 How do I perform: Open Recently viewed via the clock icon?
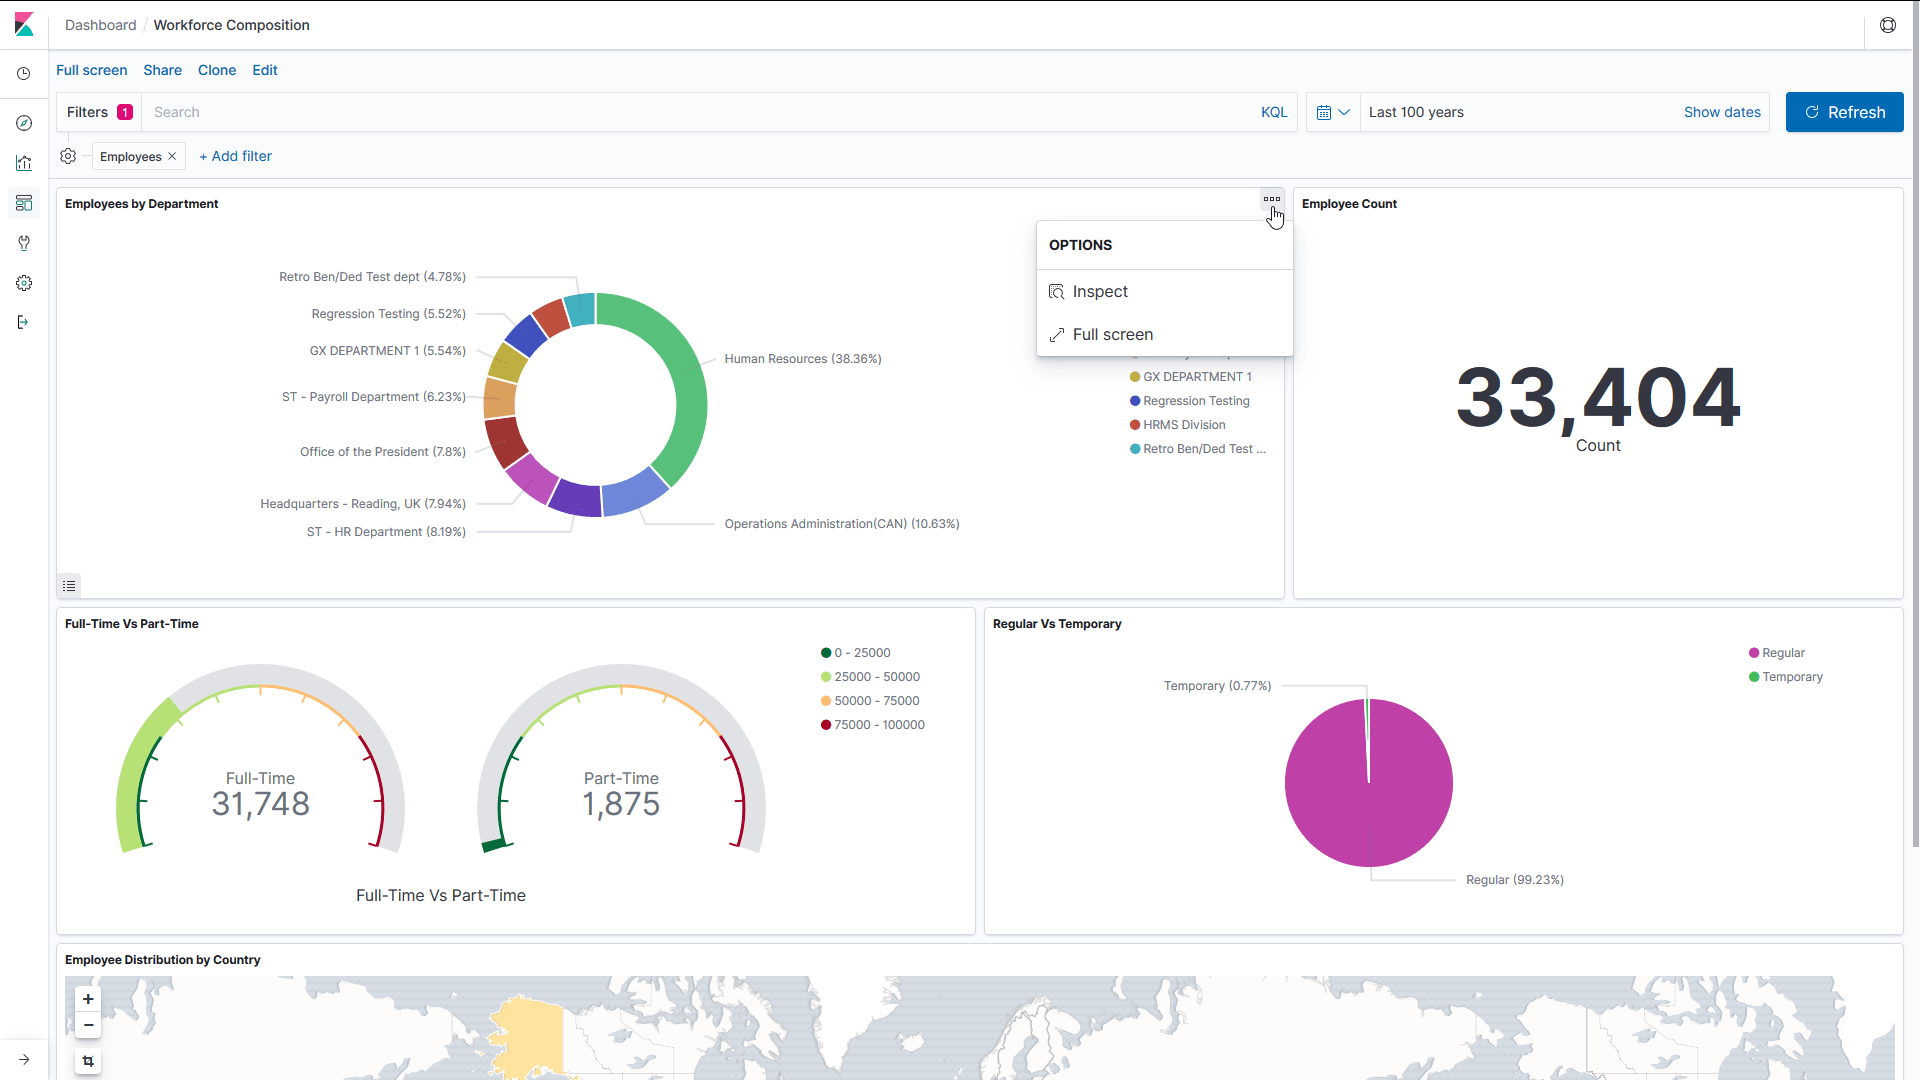pos(23,73)
